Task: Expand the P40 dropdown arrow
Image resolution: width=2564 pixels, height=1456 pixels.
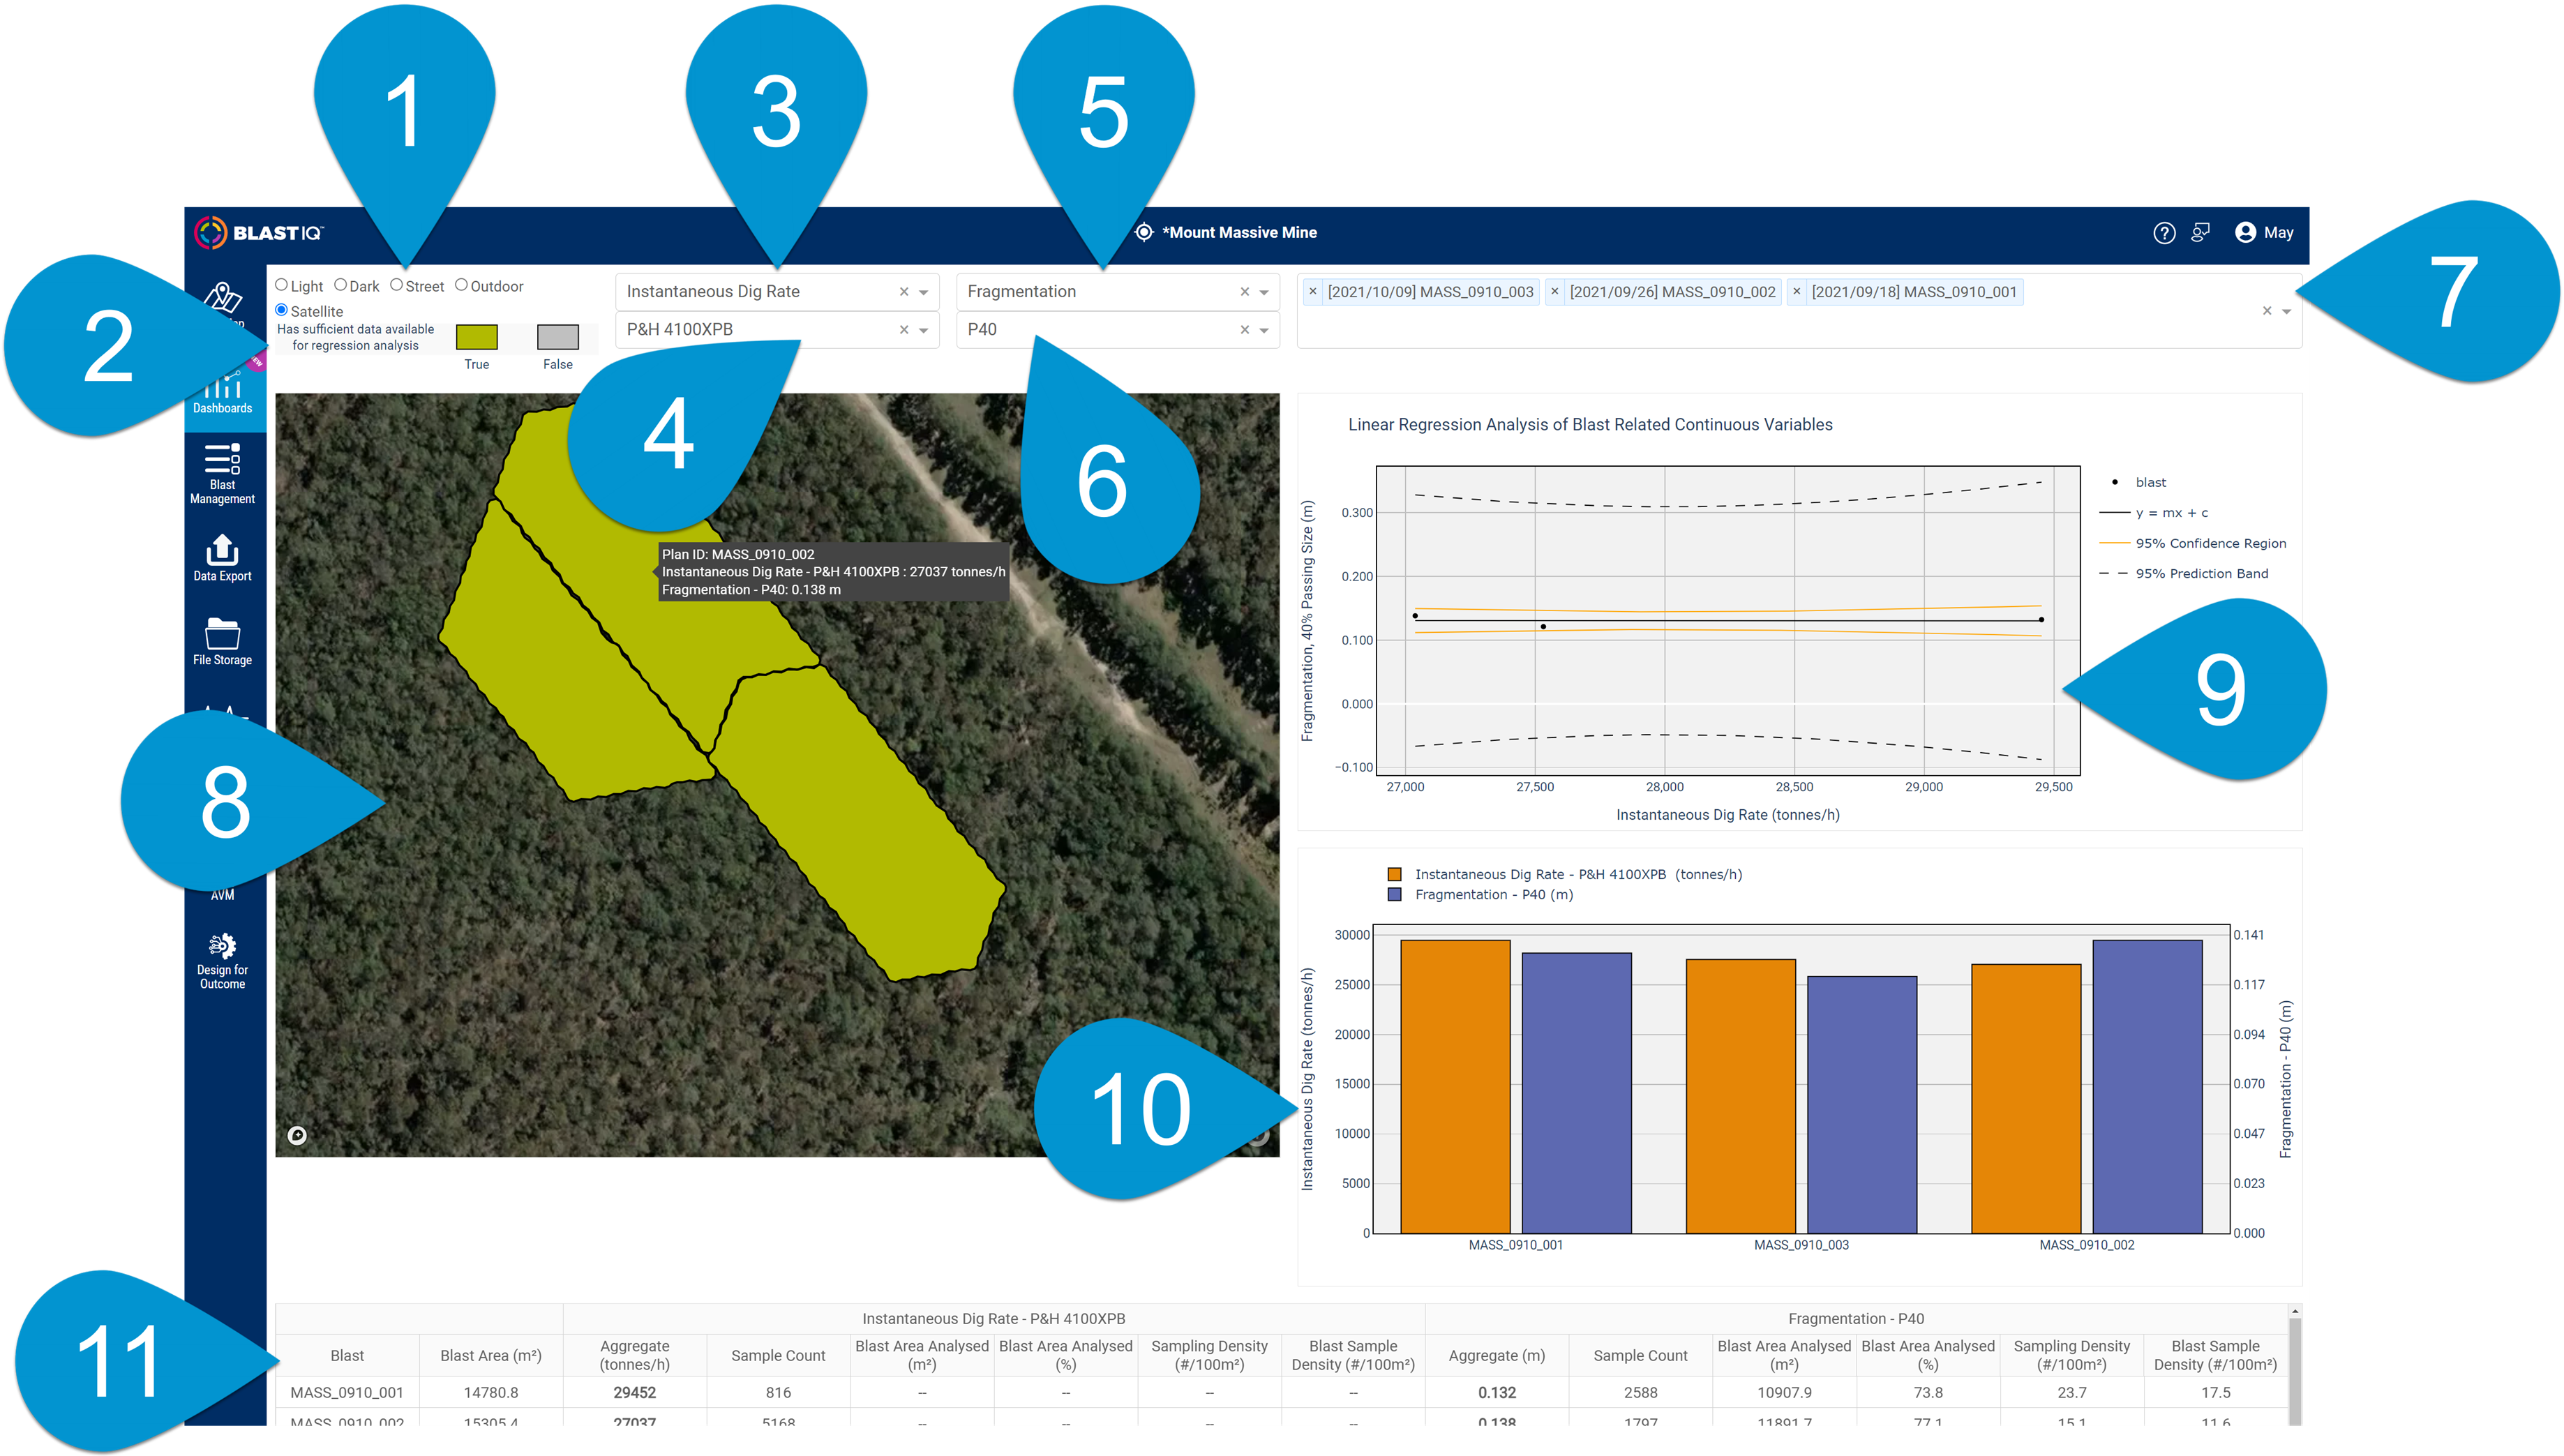Action: point(1265,331)
